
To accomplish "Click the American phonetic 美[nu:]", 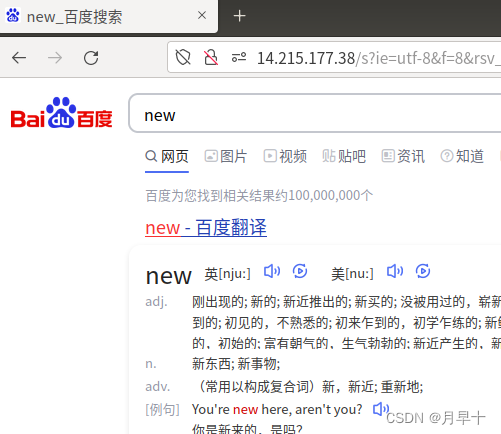I will tap(352, 274).
